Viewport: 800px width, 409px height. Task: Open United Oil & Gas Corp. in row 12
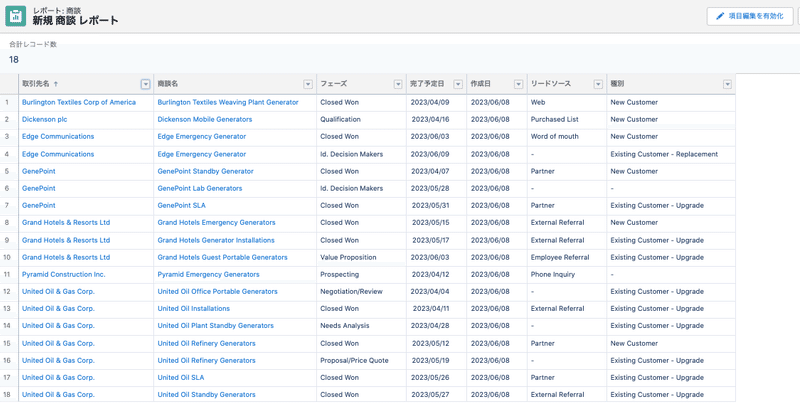58,292
